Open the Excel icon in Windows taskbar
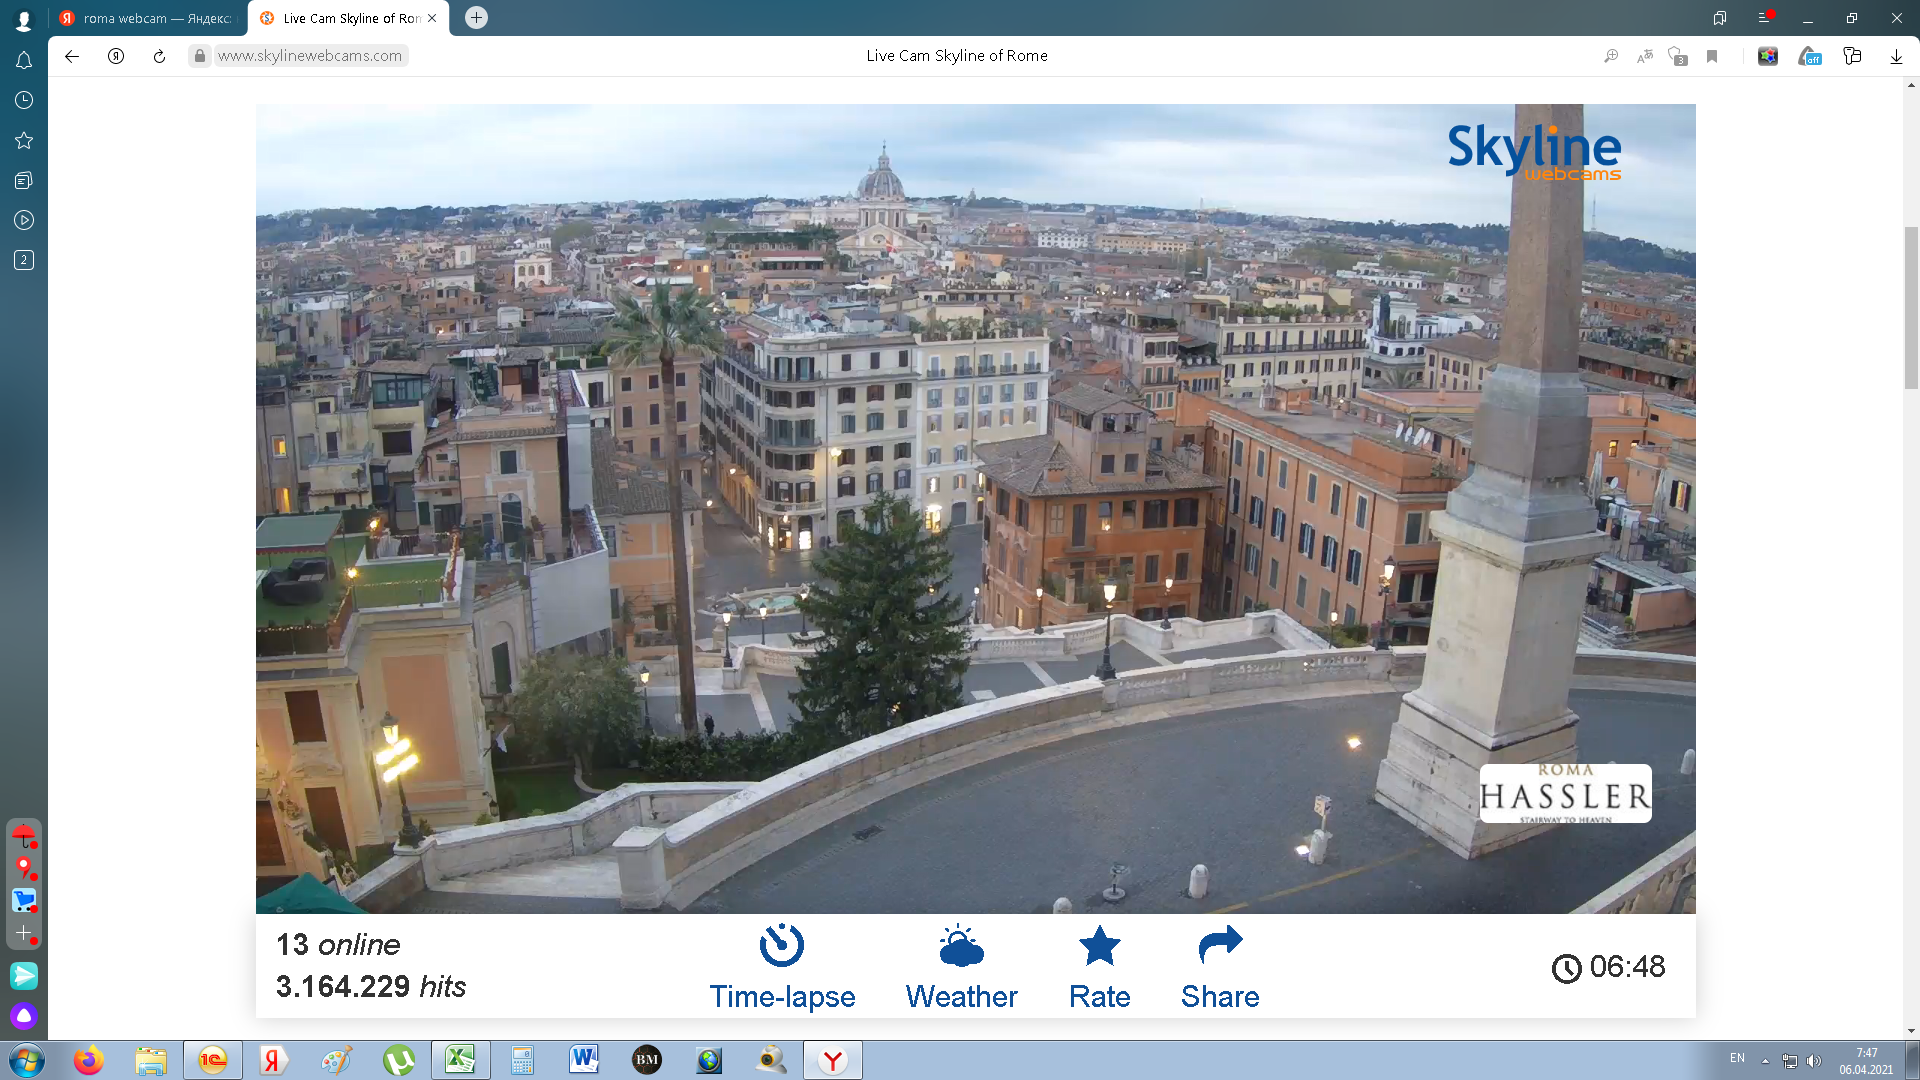 pyautogui.click(x=460, y=1060)
